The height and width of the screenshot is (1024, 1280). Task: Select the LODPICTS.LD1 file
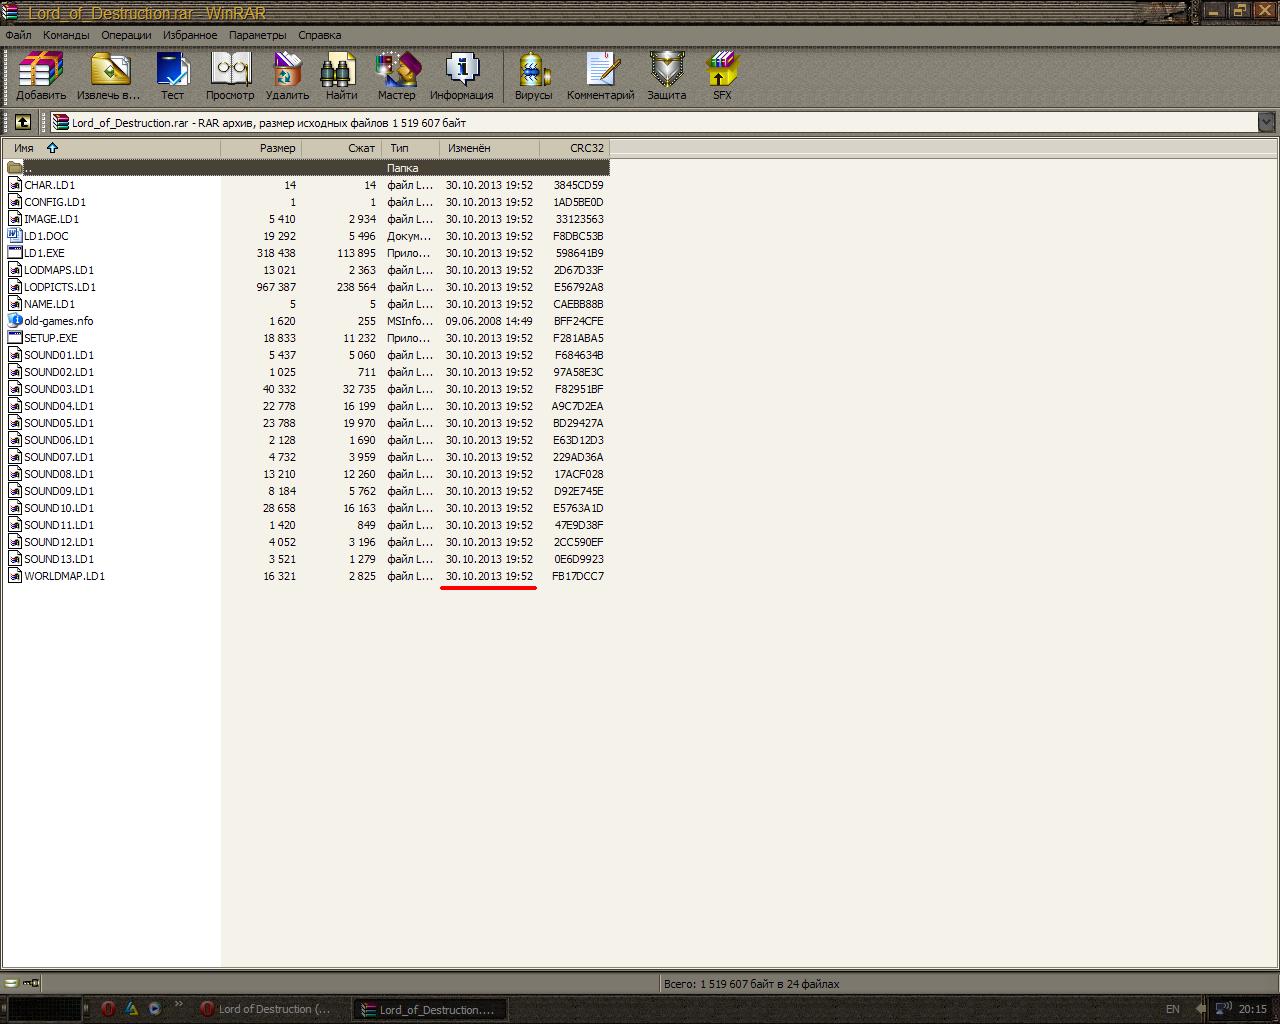[x=306, y=287]
